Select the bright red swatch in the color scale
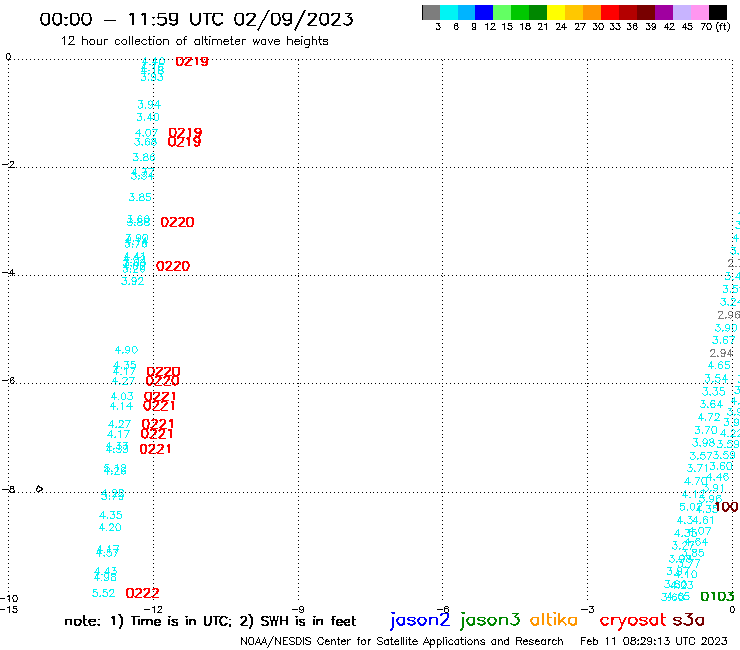The height and width of the screenshot is (650, 740). (610, 12)
